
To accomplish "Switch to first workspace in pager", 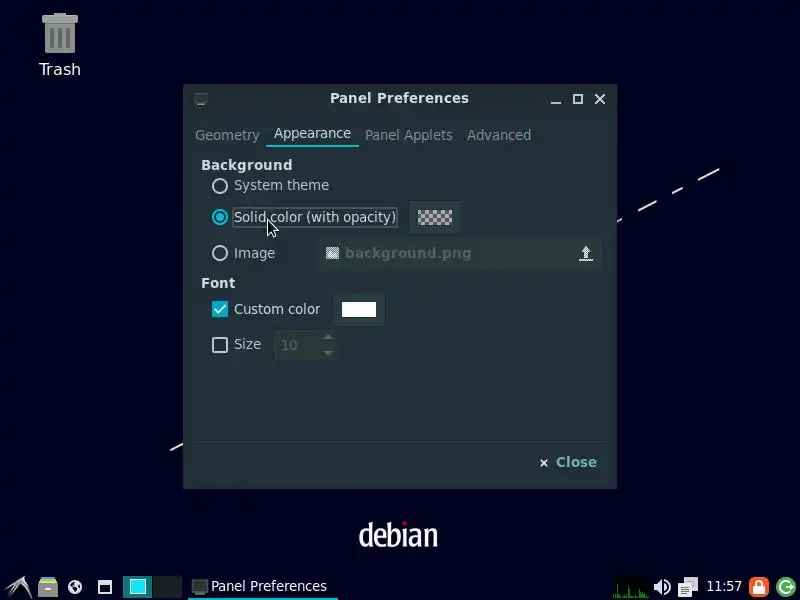I will point(137,587).
